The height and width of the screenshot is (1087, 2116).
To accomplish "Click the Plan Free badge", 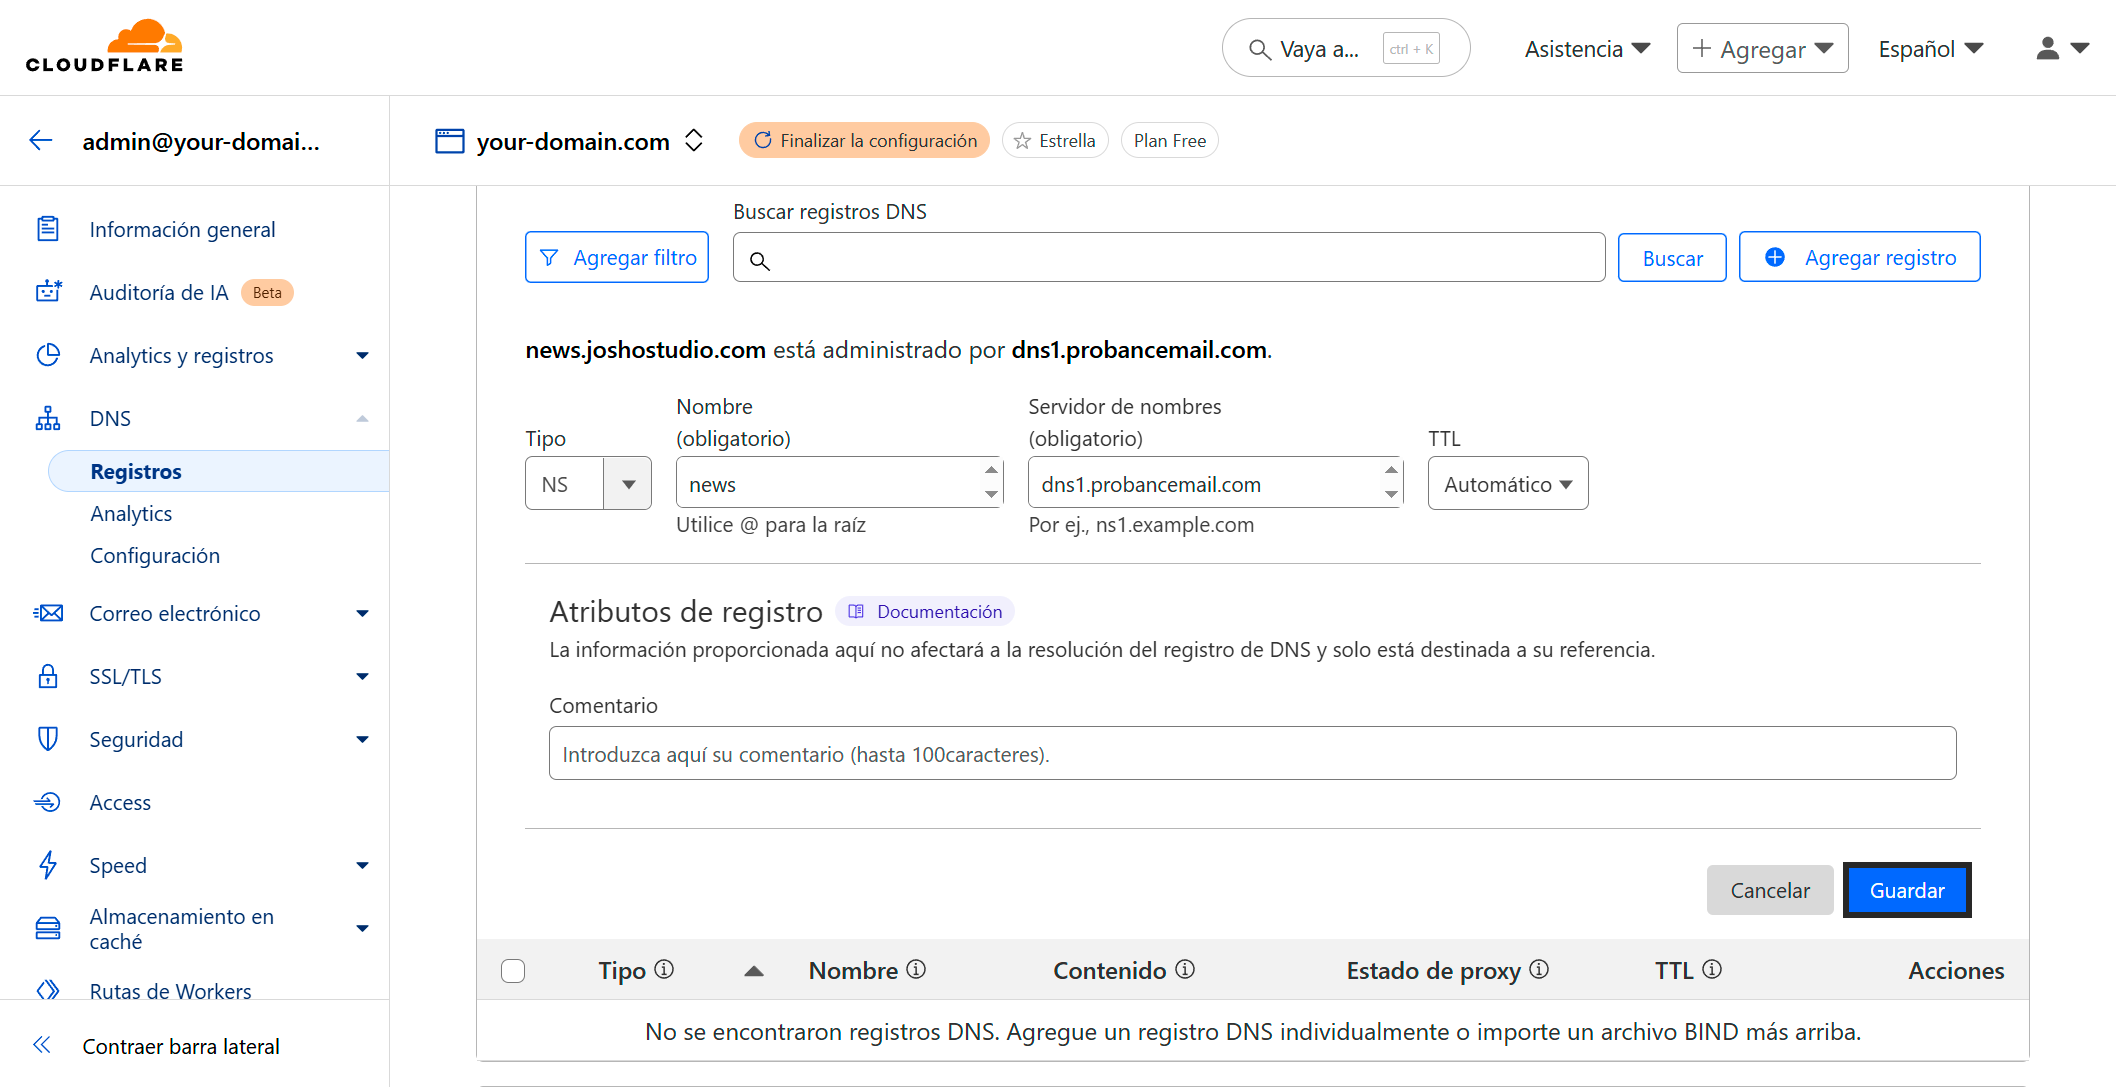I will click(x=1169, y=140).
